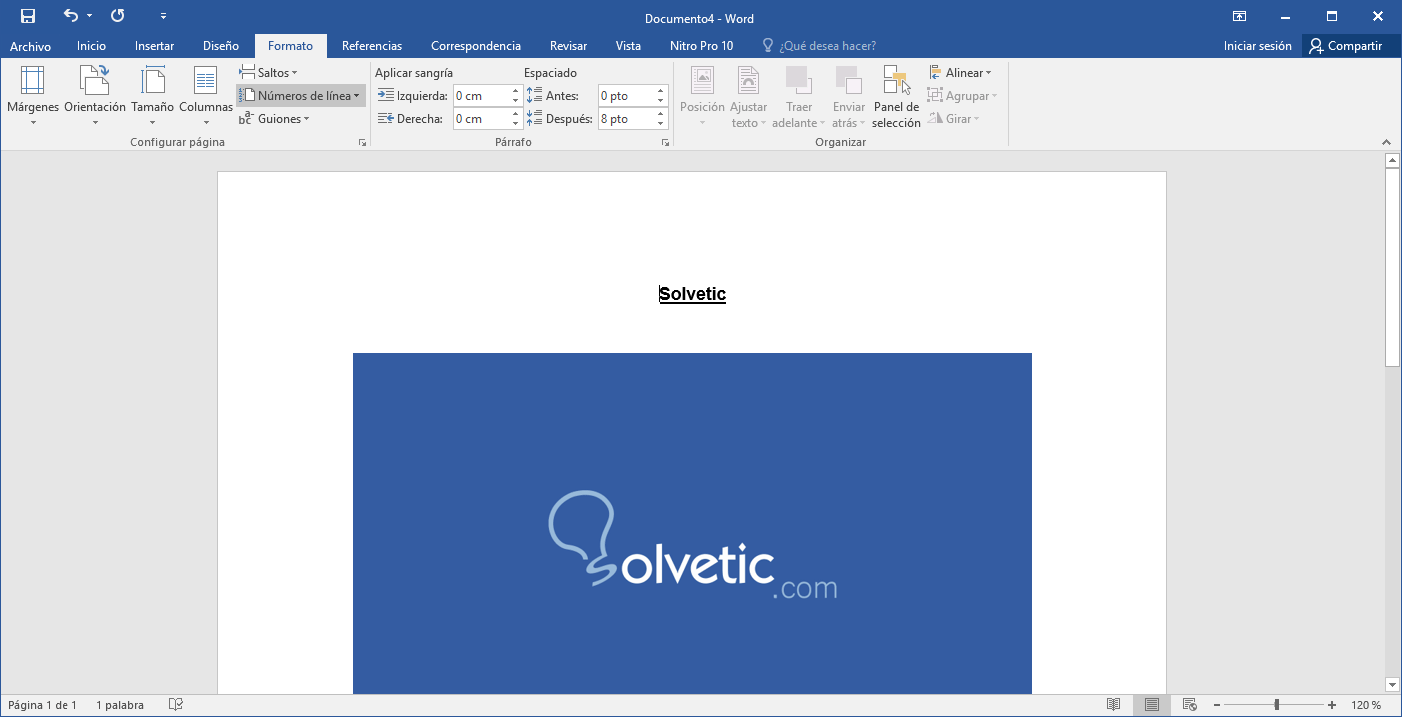Expand the Saltos dropdown
The height and width of the screenshot is (717, 1402).
pyautogui.click(x=268, y=73)
